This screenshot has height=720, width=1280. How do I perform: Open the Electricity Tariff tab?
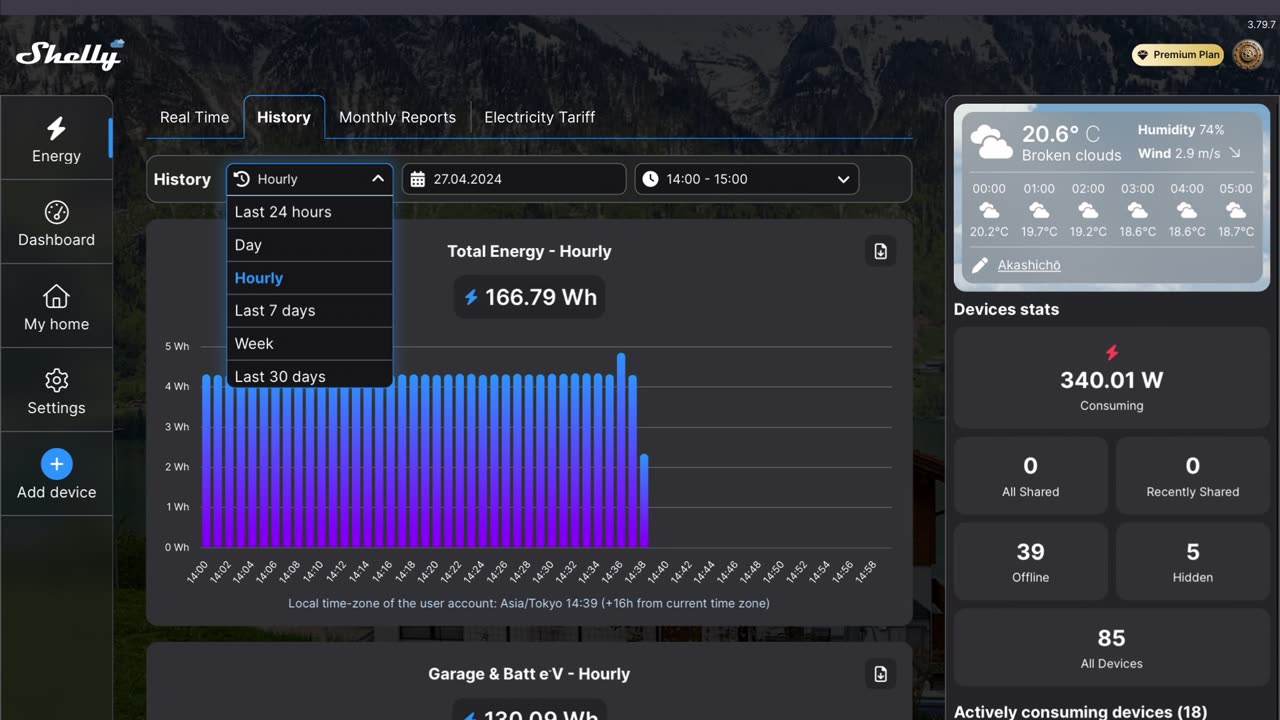click(540, 117)
